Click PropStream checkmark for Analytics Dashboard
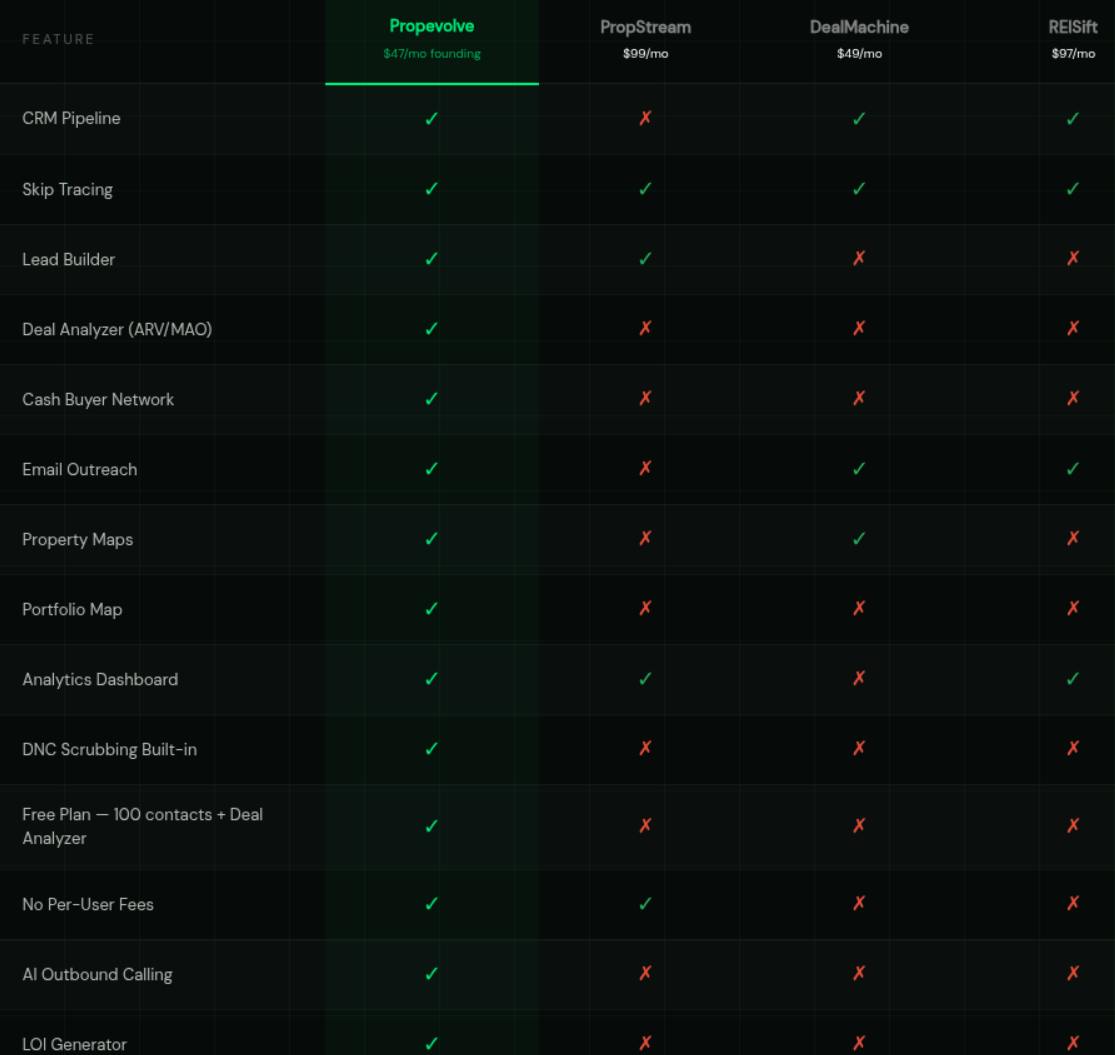This screenshot has width=1115, height=1055. tap(645, 679)
